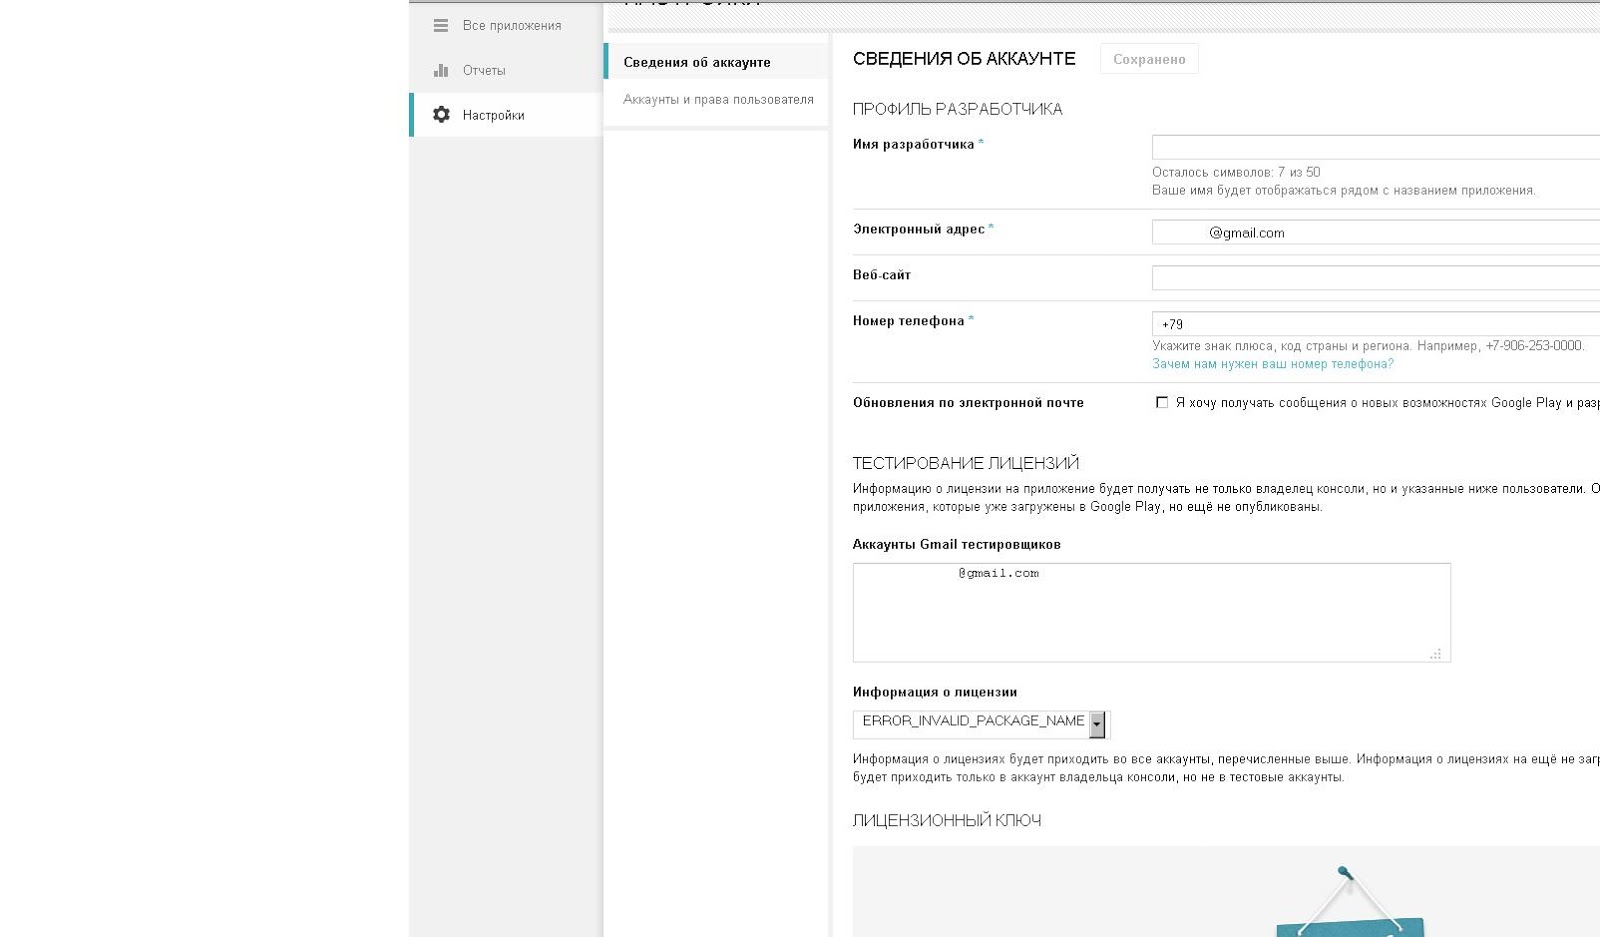Click the 'Электронный адрес' input field
1600x937 pixels.
(x=1376, y=232)
